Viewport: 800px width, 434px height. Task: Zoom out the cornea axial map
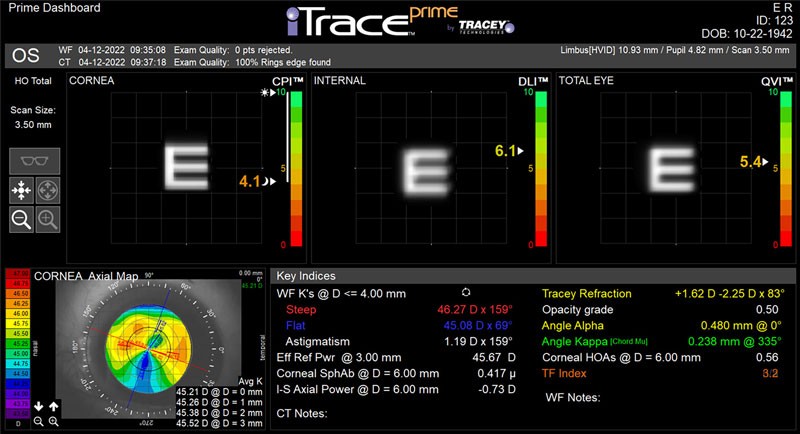[39, 421]
